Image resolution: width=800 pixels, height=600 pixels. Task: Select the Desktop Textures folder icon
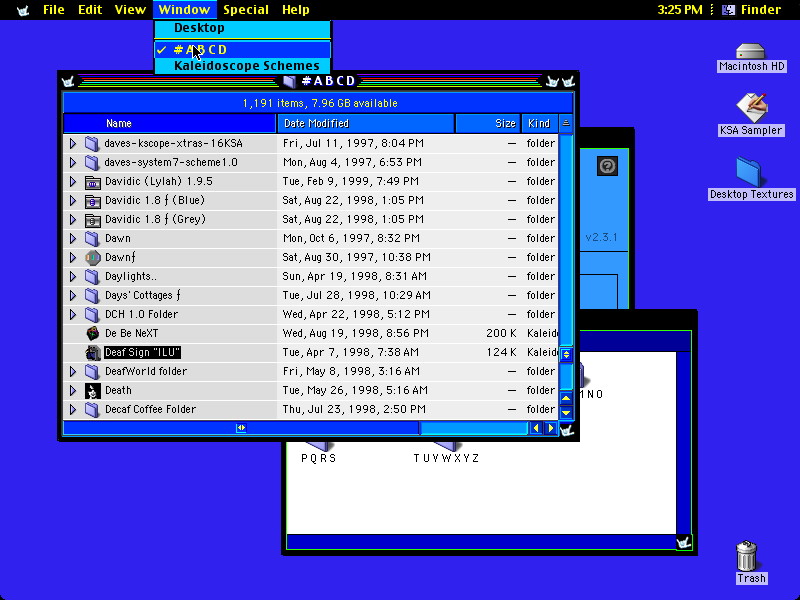(749, 172)
